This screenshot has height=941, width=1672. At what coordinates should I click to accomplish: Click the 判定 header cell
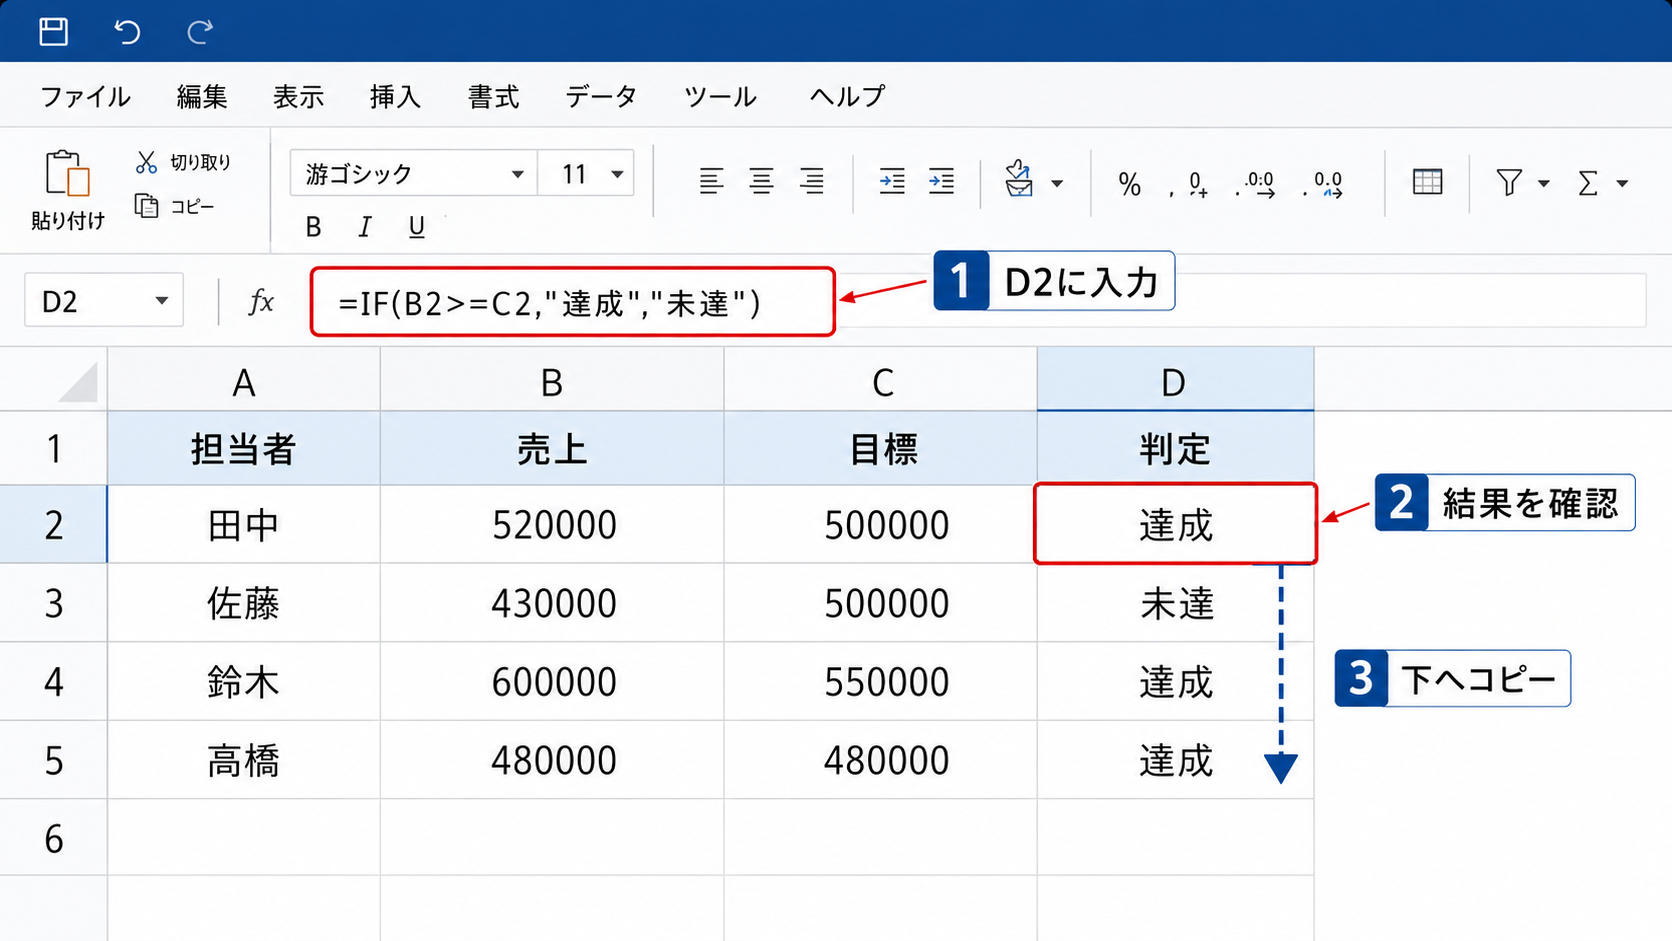(1175, 449)
